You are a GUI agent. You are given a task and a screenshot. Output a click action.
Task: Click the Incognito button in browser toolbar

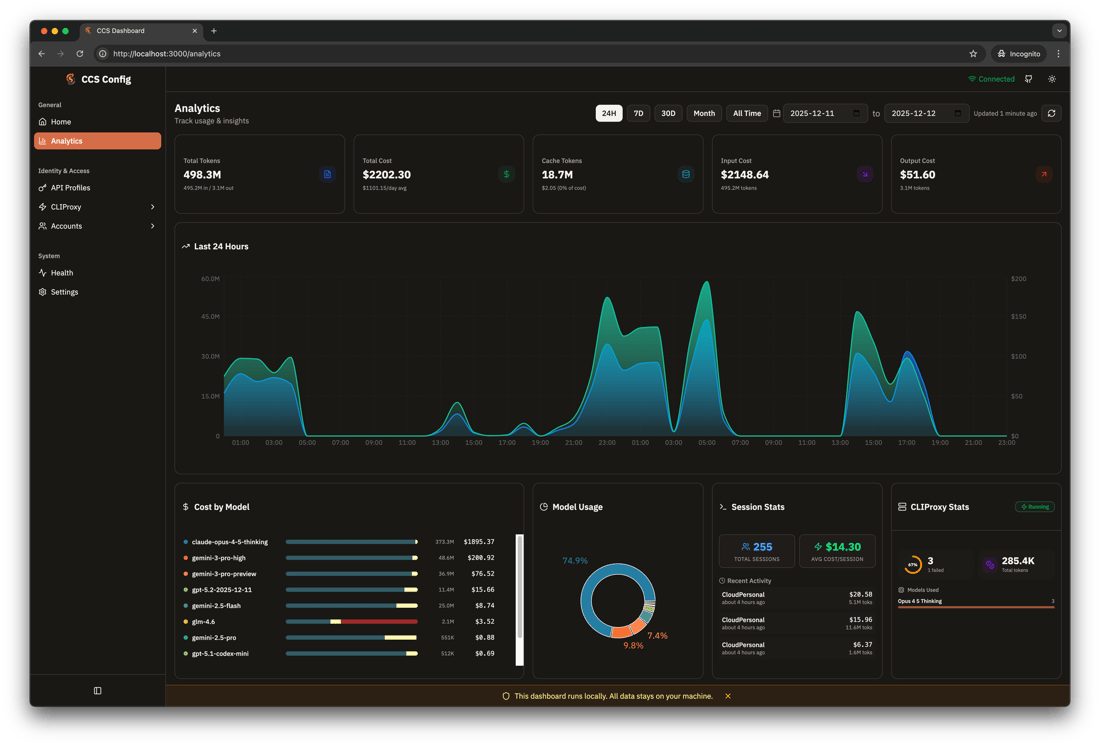tap(1019, 53)
